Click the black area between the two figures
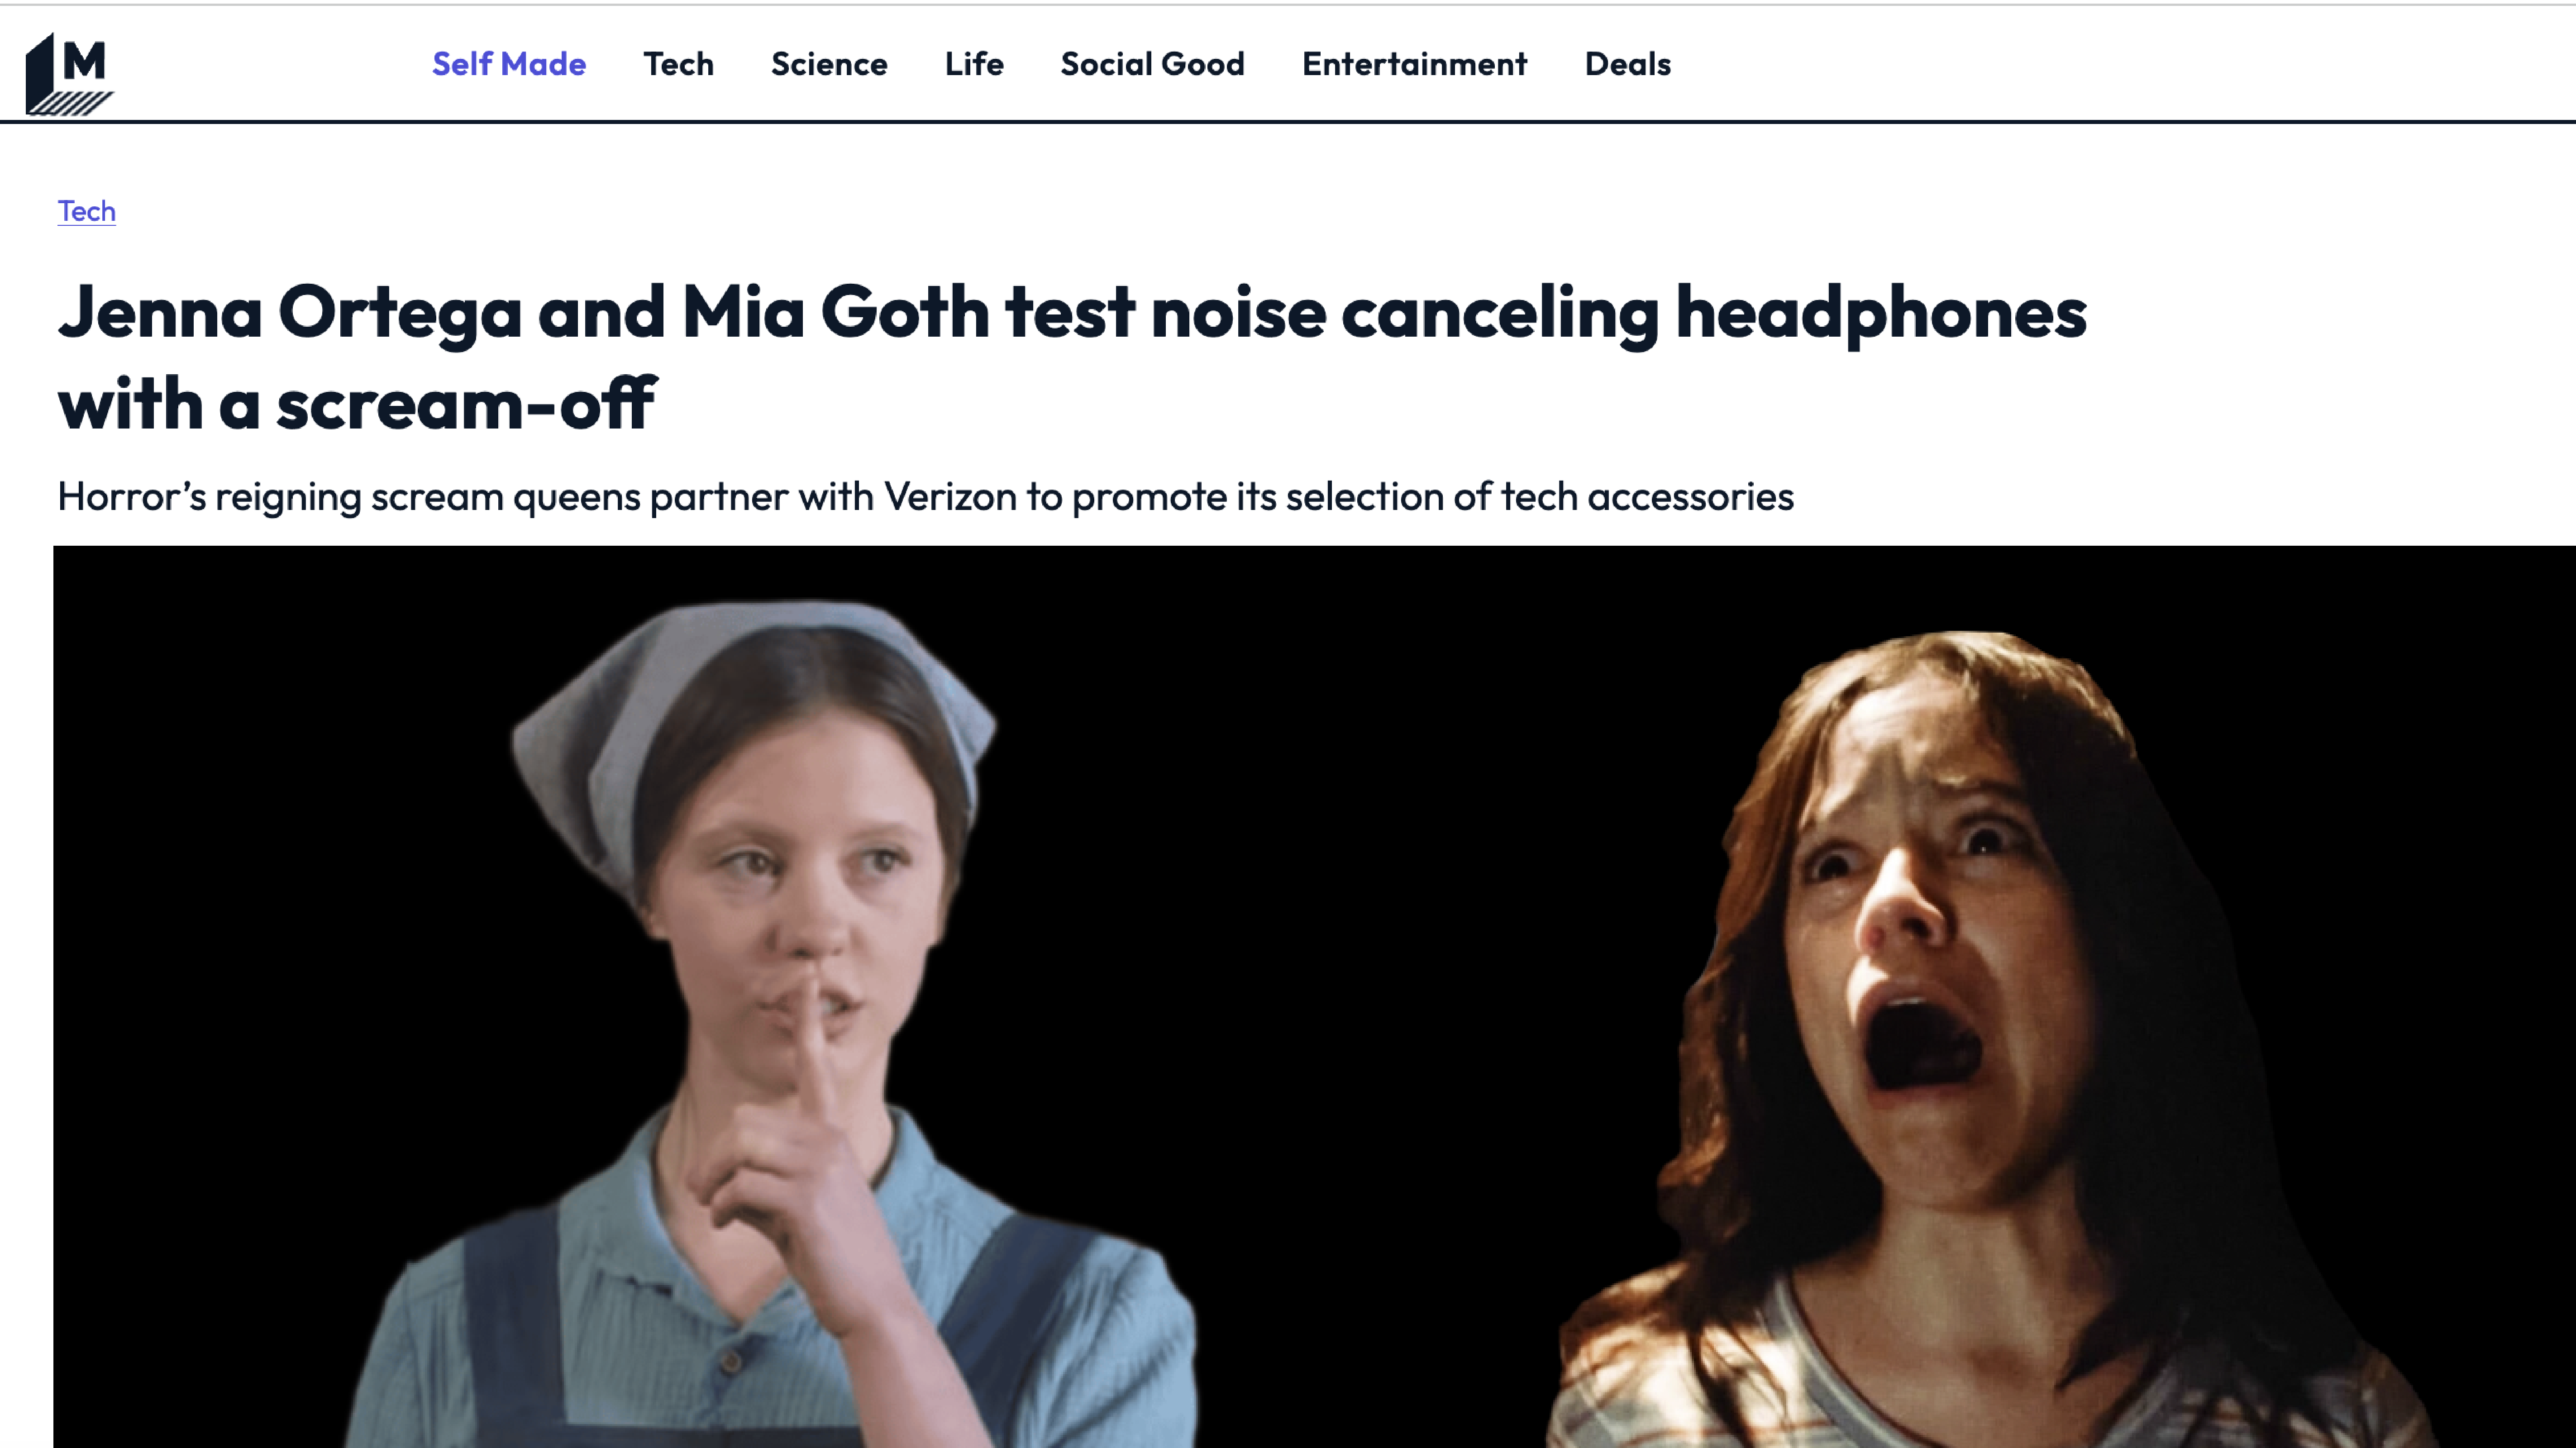The image size is (2576, 1448). click(1380, 950)
